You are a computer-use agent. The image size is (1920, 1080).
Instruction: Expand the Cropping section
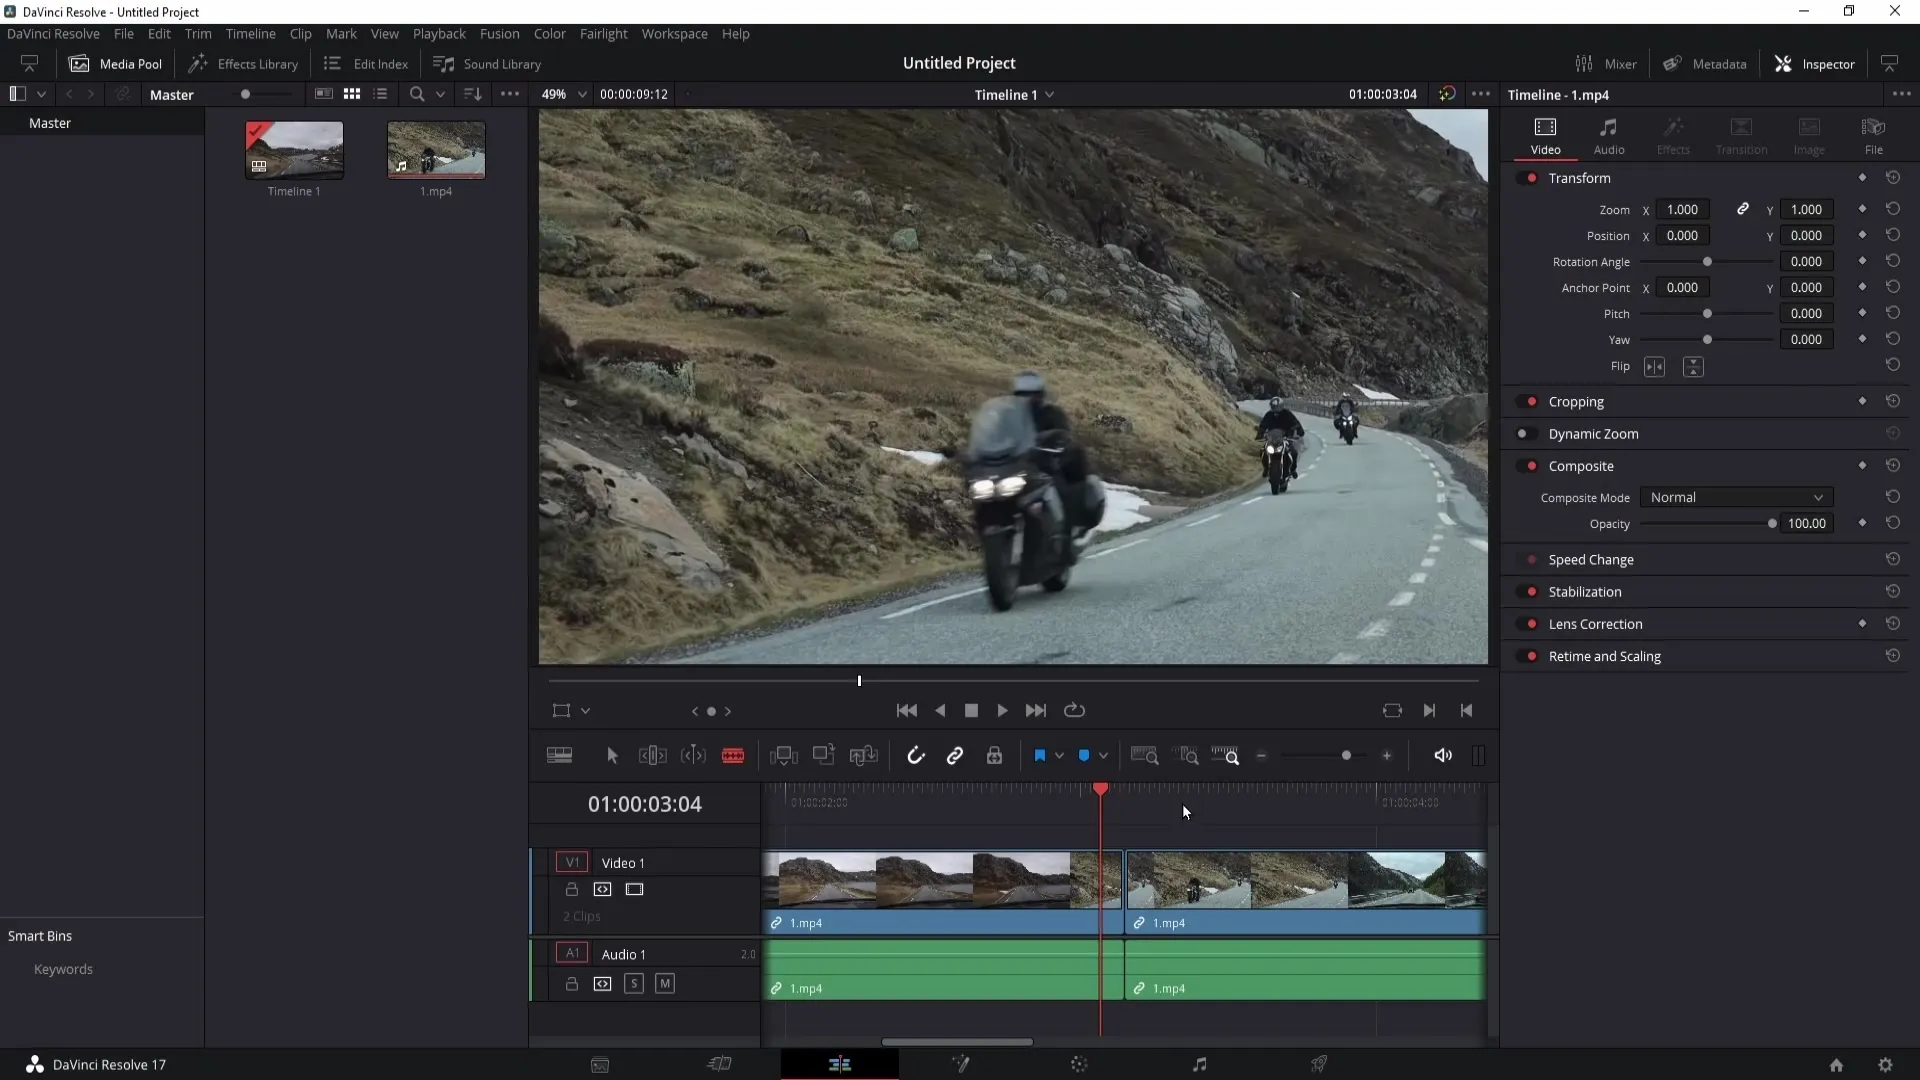click(1580, 401)
